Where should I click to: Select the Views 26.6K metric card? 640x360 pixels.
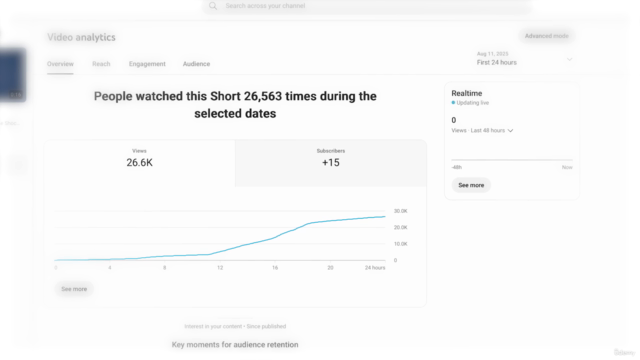(140, 163)
